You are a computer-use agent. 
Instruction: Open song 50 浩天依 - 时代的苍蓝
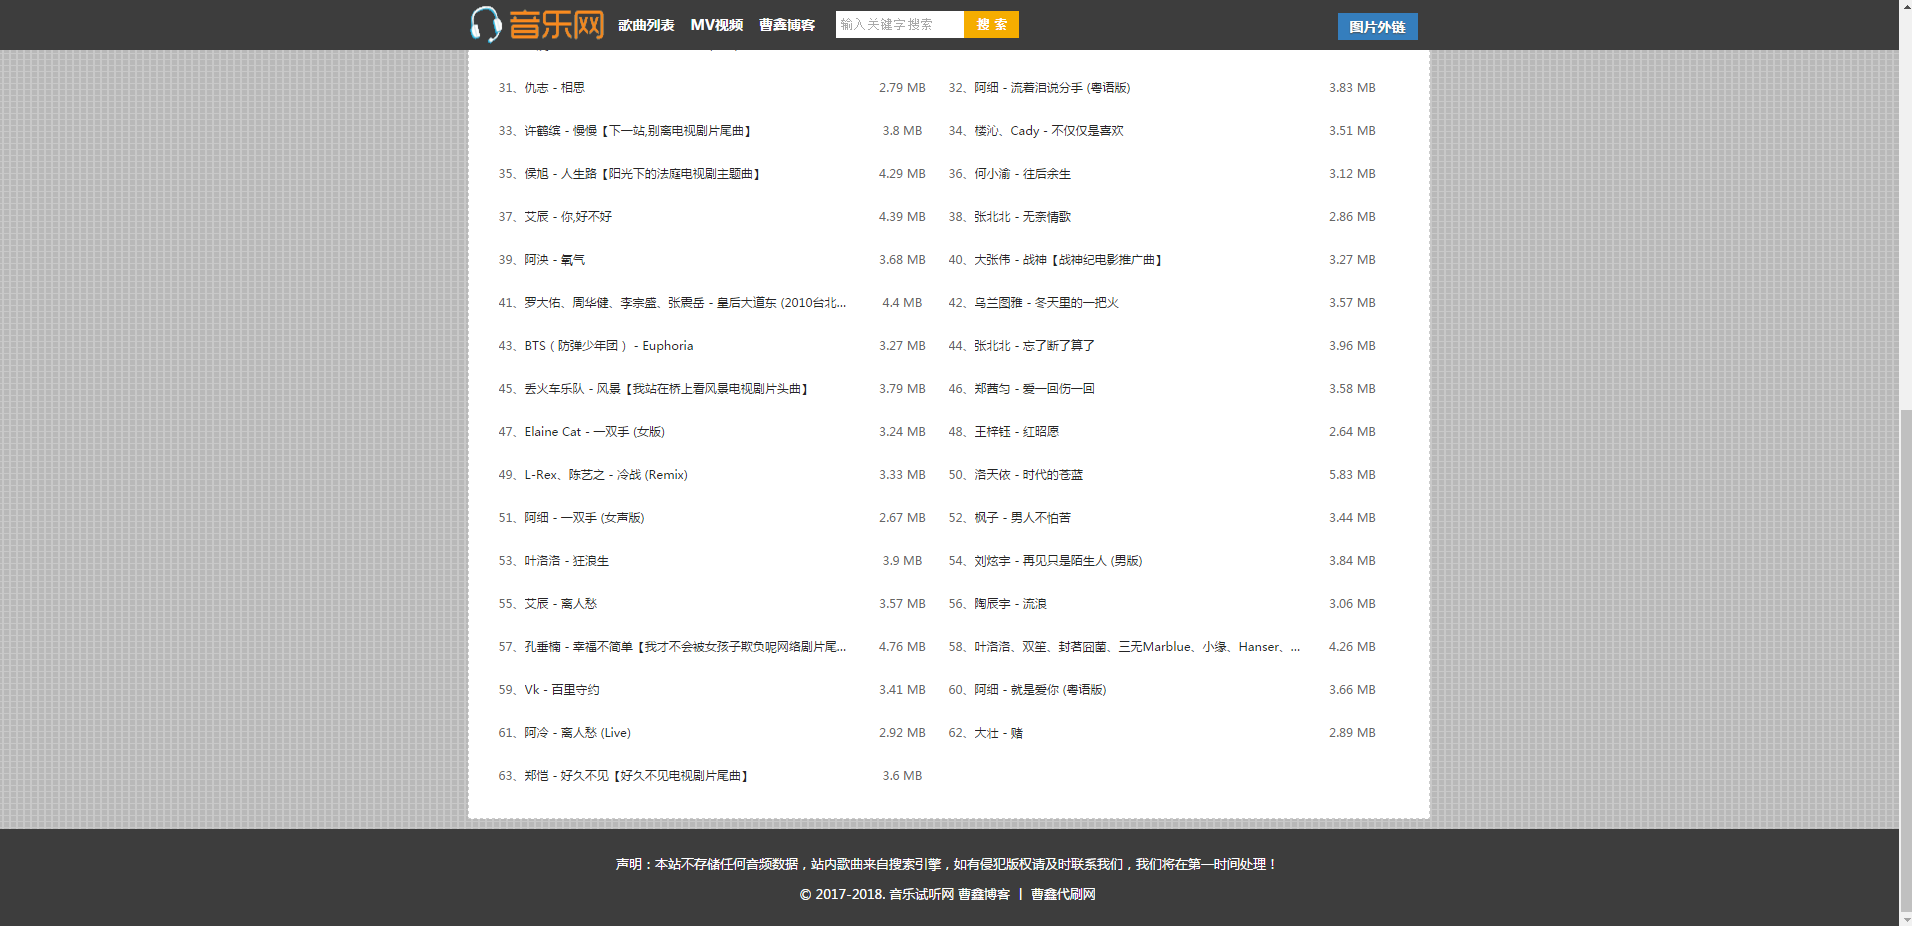(x=1028, y=475)
